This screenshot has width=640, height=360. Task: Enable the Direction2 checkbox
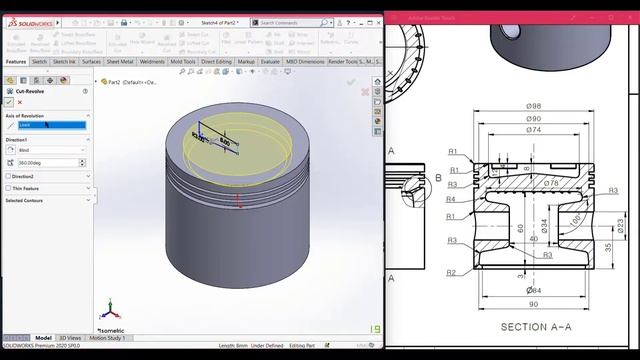point(8,176)
